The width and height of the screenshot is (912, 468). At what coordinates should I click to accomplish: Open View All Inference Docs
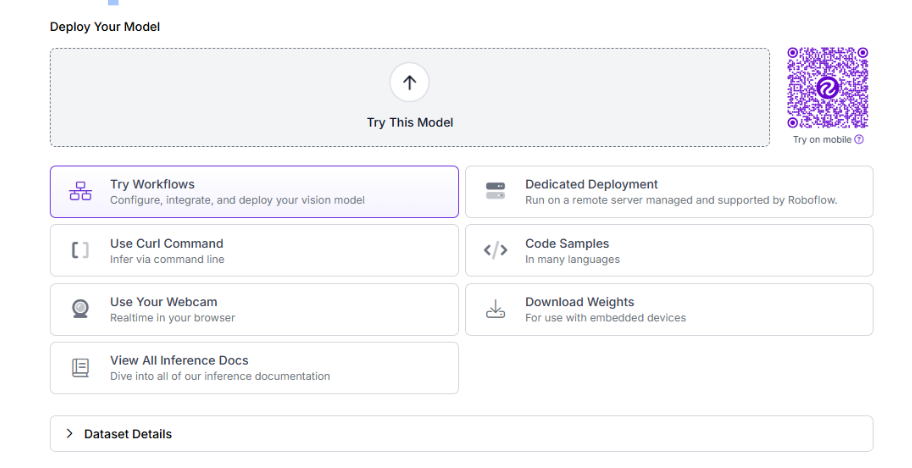[x=254, y=368]
